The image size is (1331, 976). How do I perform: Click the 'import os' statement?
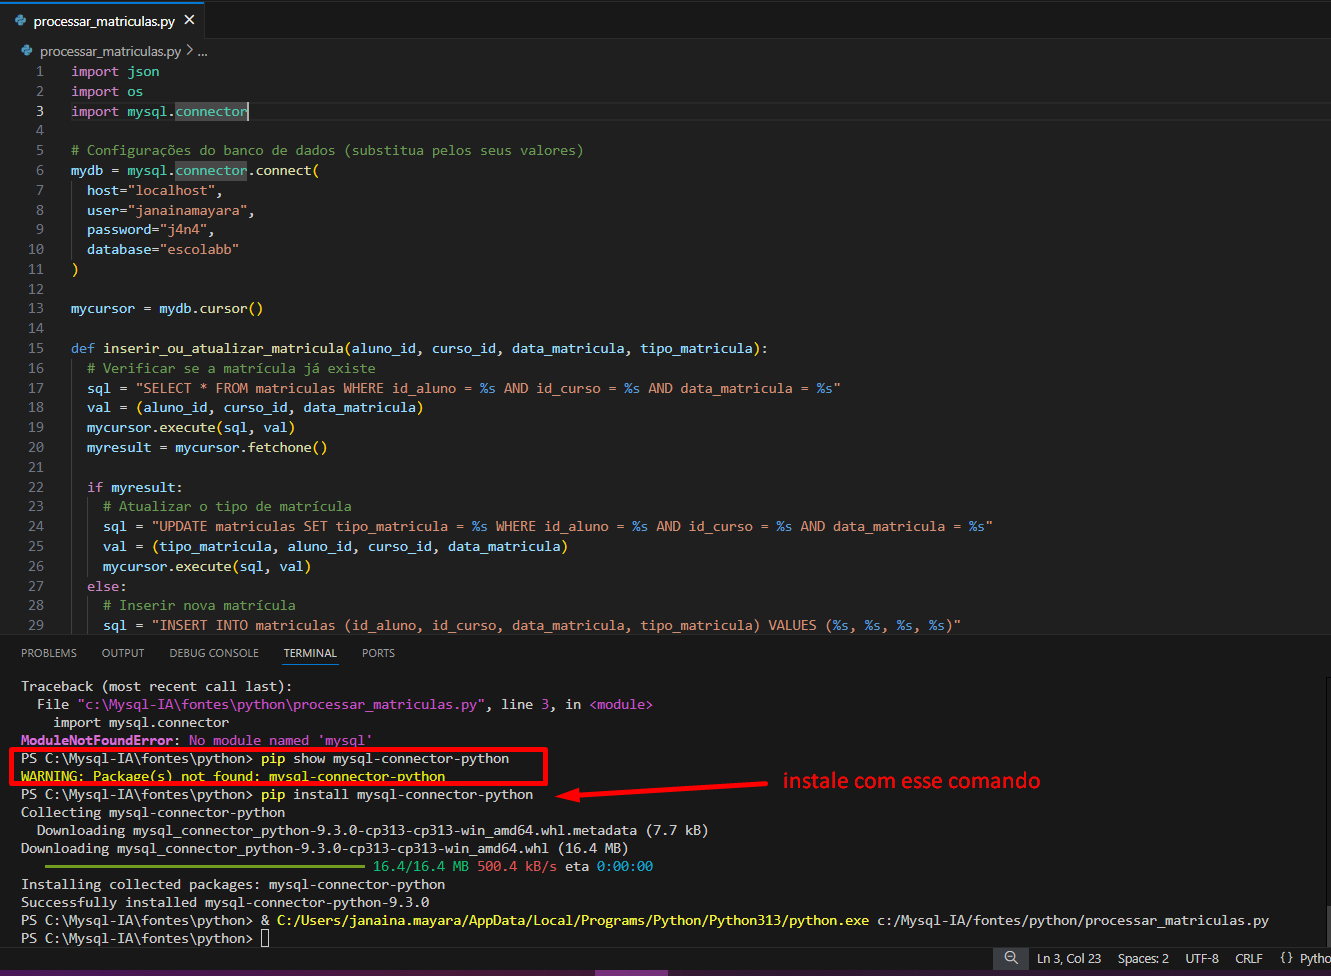[107, 91]
